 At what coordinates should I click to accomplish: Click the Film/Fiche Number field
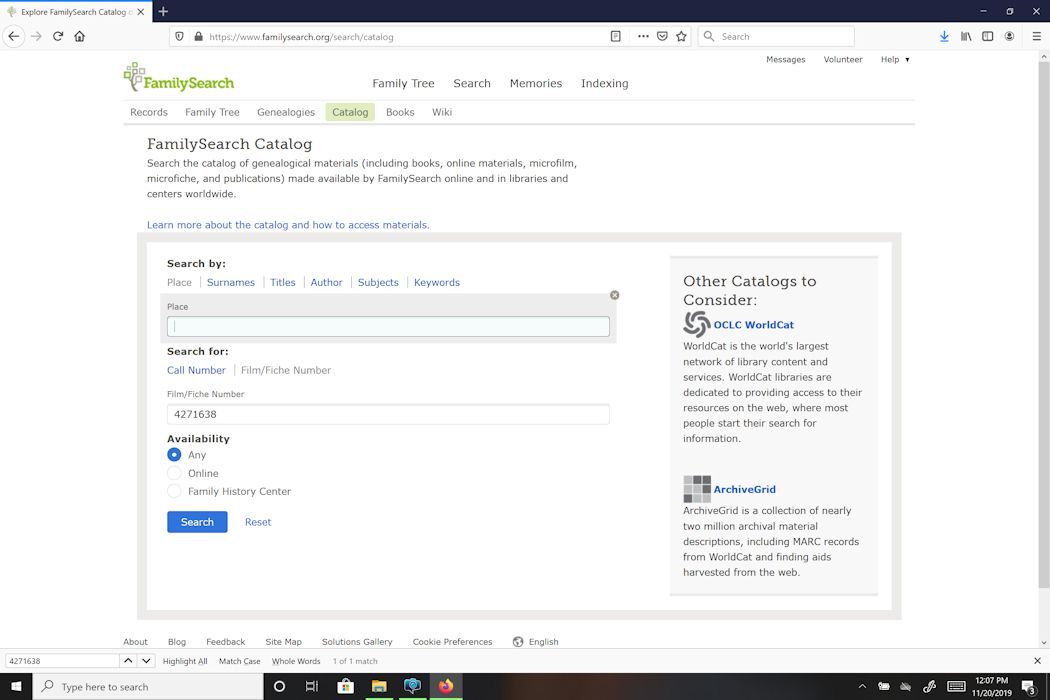[388, 414]
